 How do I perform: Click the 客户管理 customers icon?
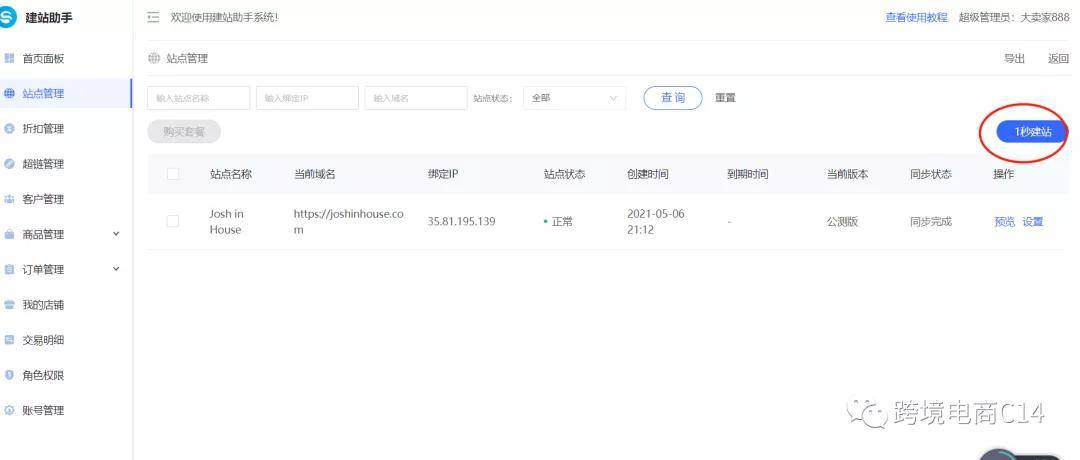pos(9,199)
